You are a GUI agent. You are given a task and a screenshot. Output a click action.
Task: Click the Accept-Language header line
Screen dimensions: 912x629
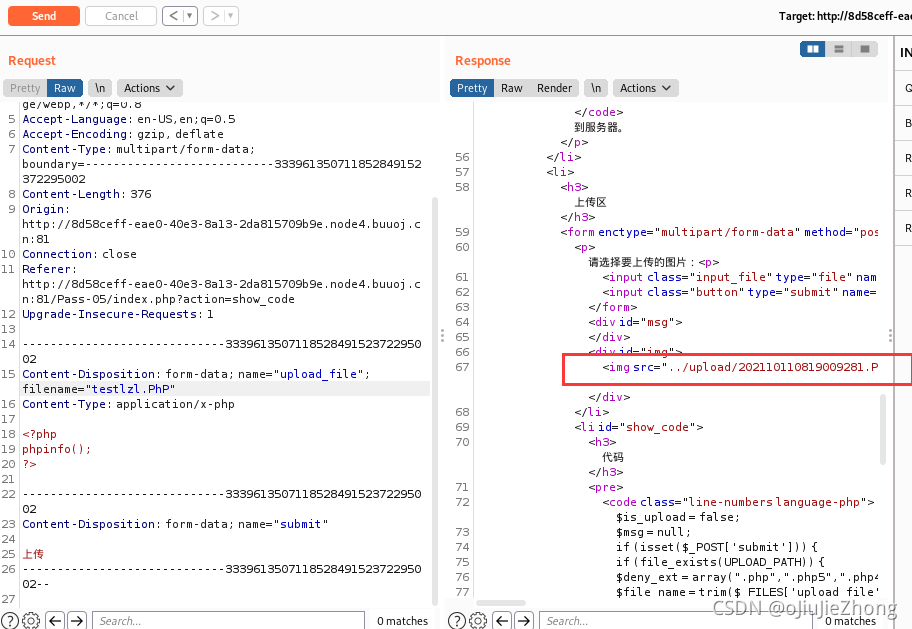point(129,119)
